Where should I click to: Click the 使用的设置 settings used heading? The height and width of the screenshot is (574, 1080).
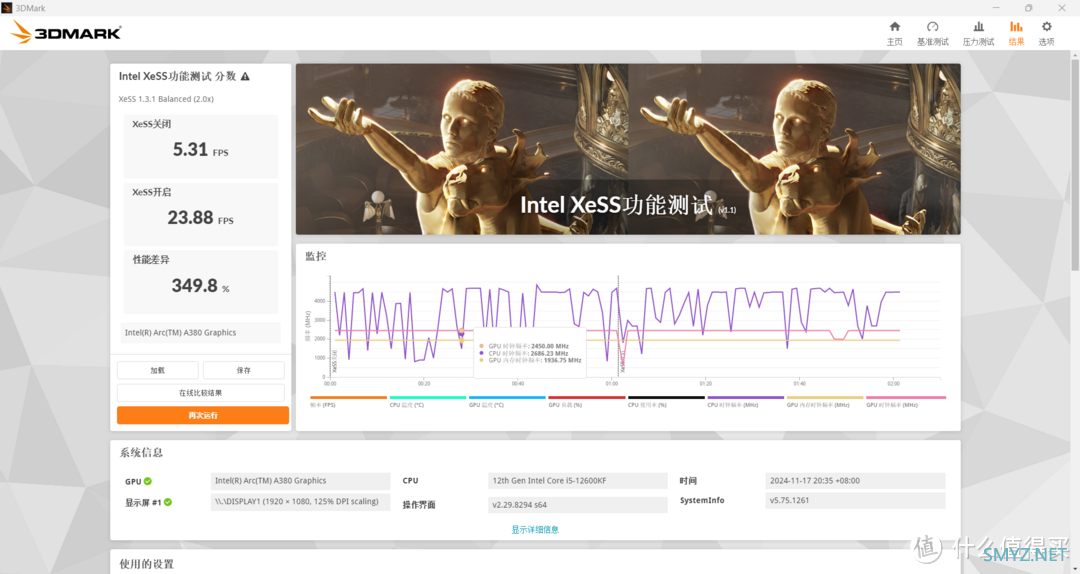tap(147, 564)
